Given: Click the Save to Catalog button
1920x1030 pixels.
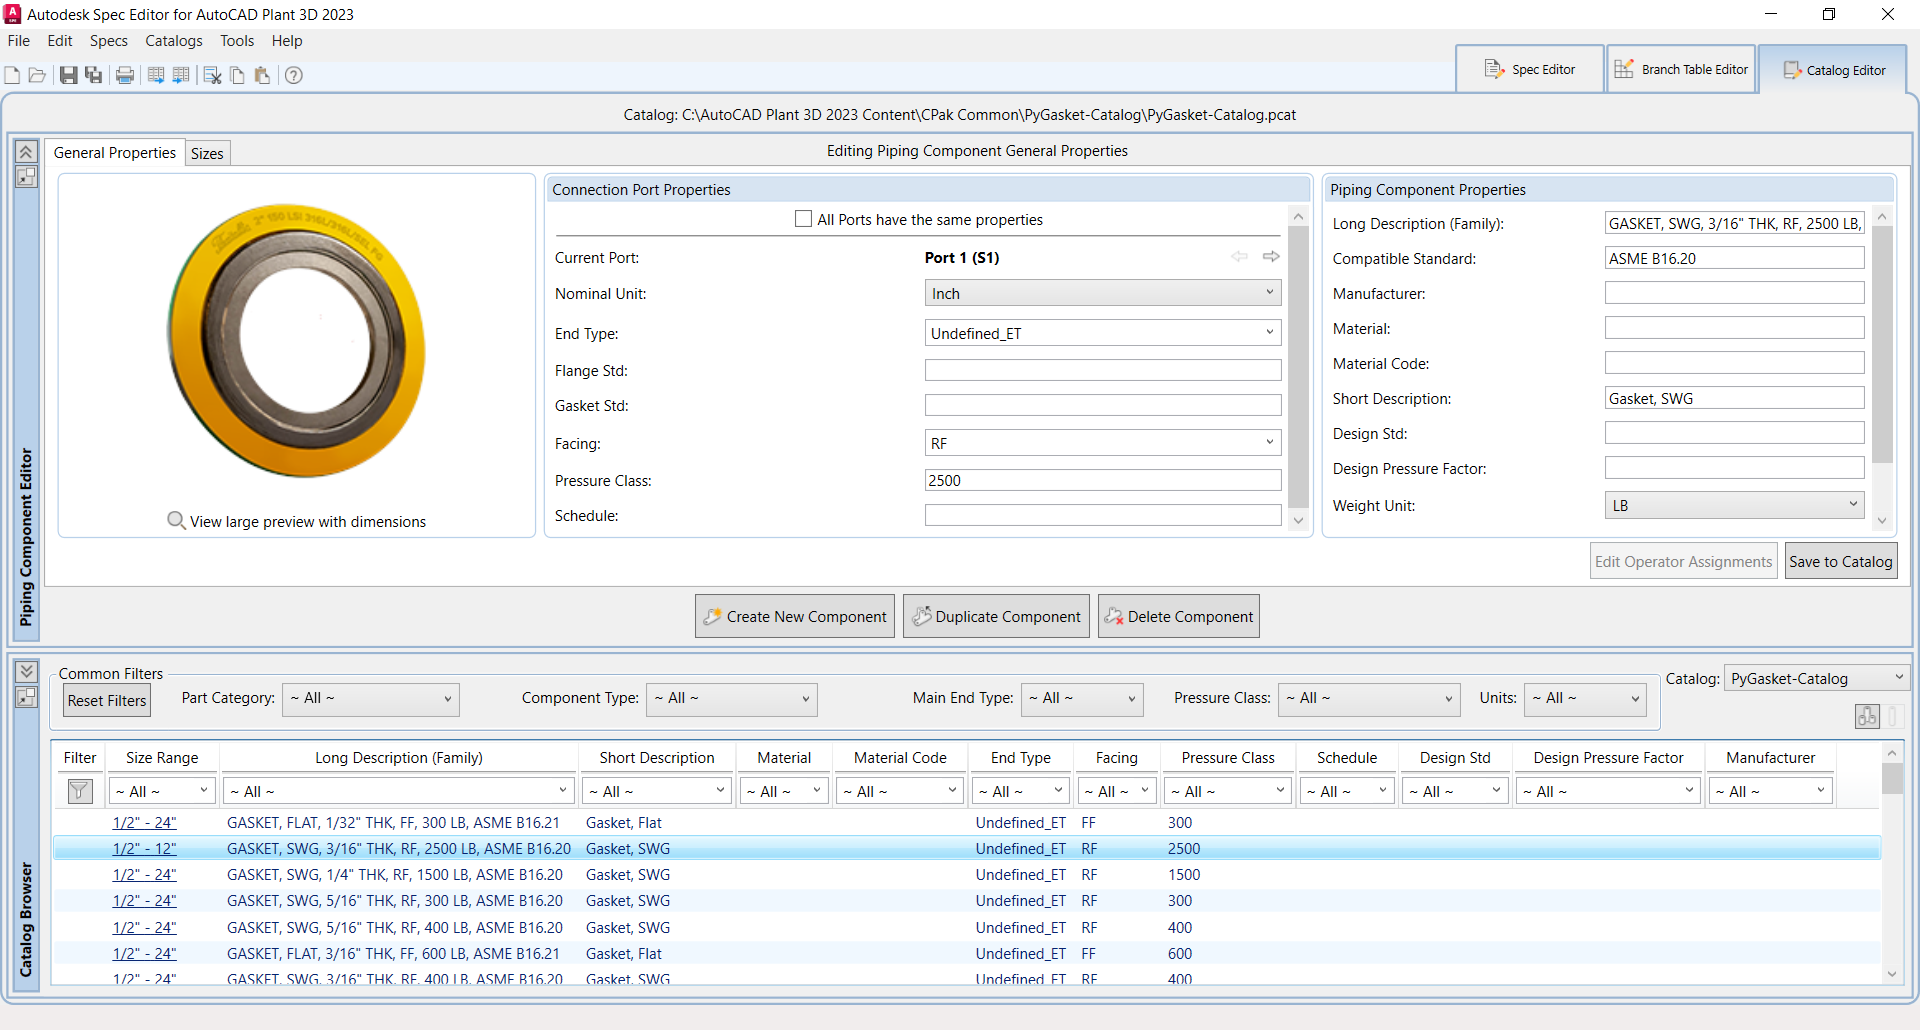Looking at the screenshot, I should 1840,561.
